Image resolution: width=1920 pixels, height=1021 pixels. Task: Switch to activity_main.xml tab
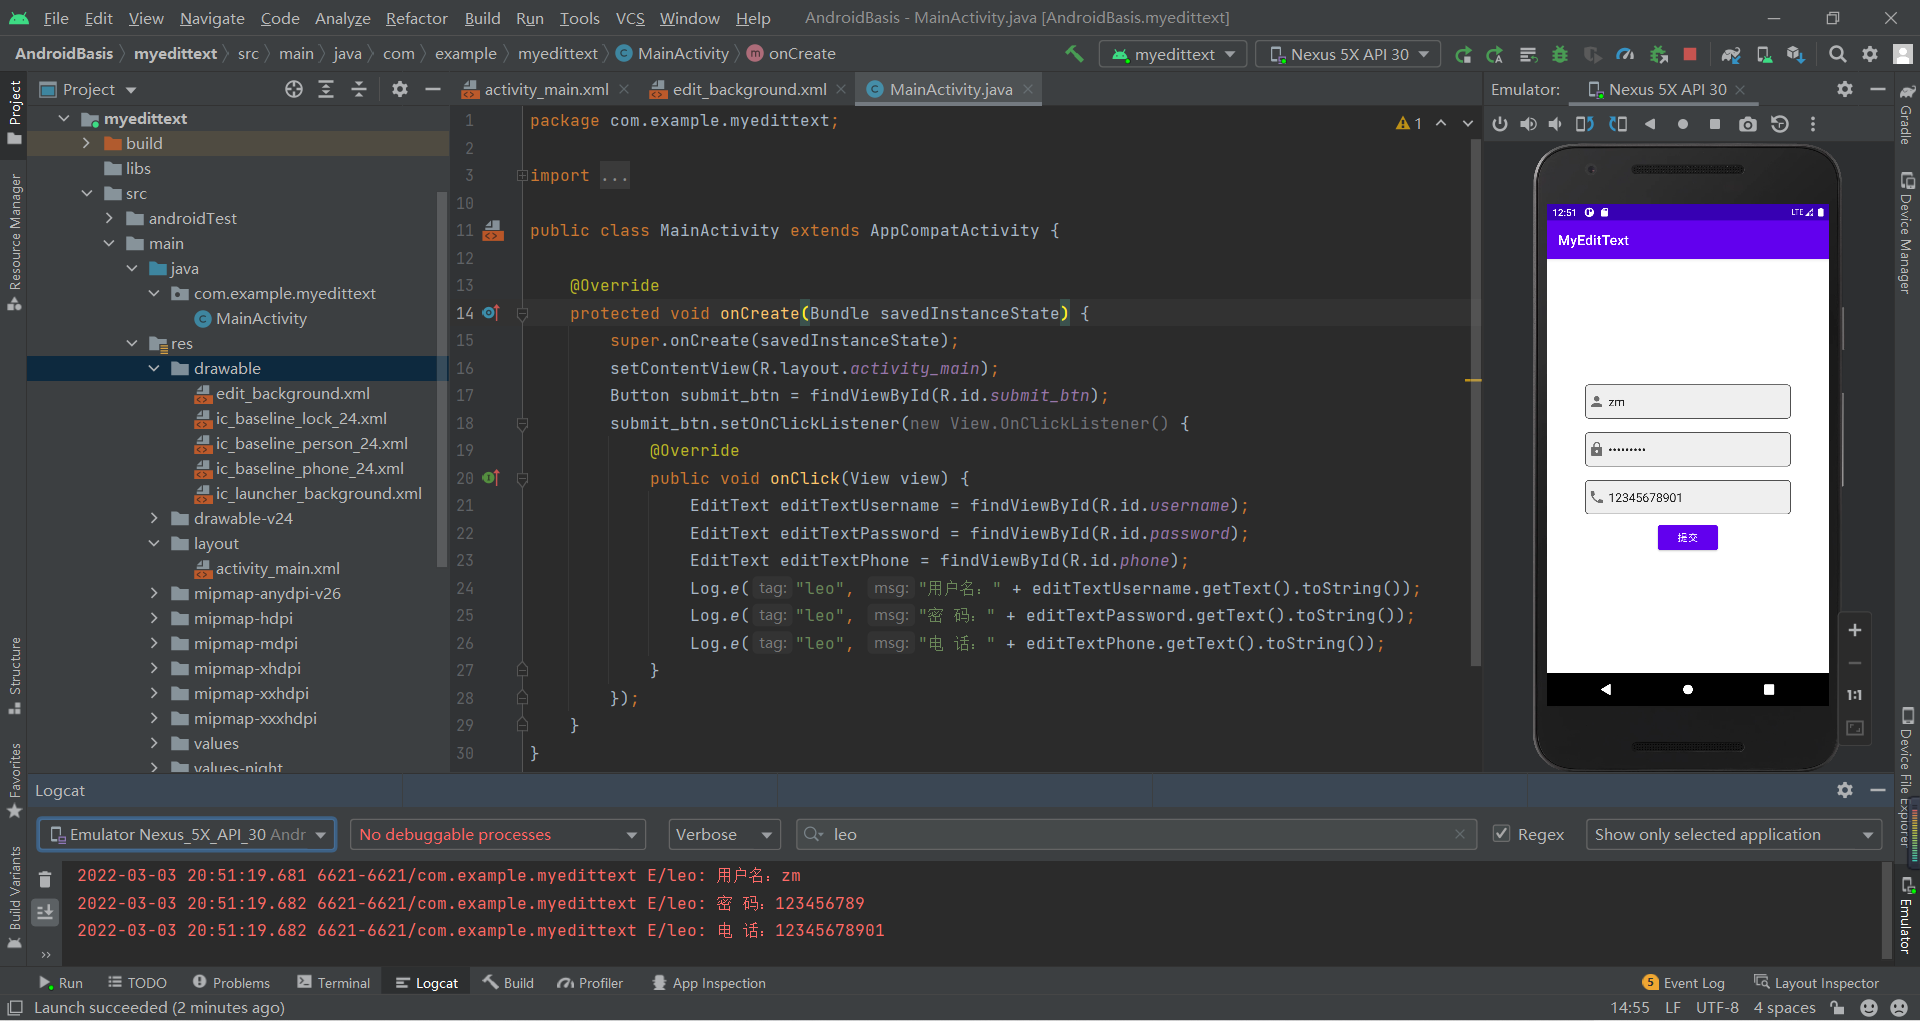(x=546, y=89)
